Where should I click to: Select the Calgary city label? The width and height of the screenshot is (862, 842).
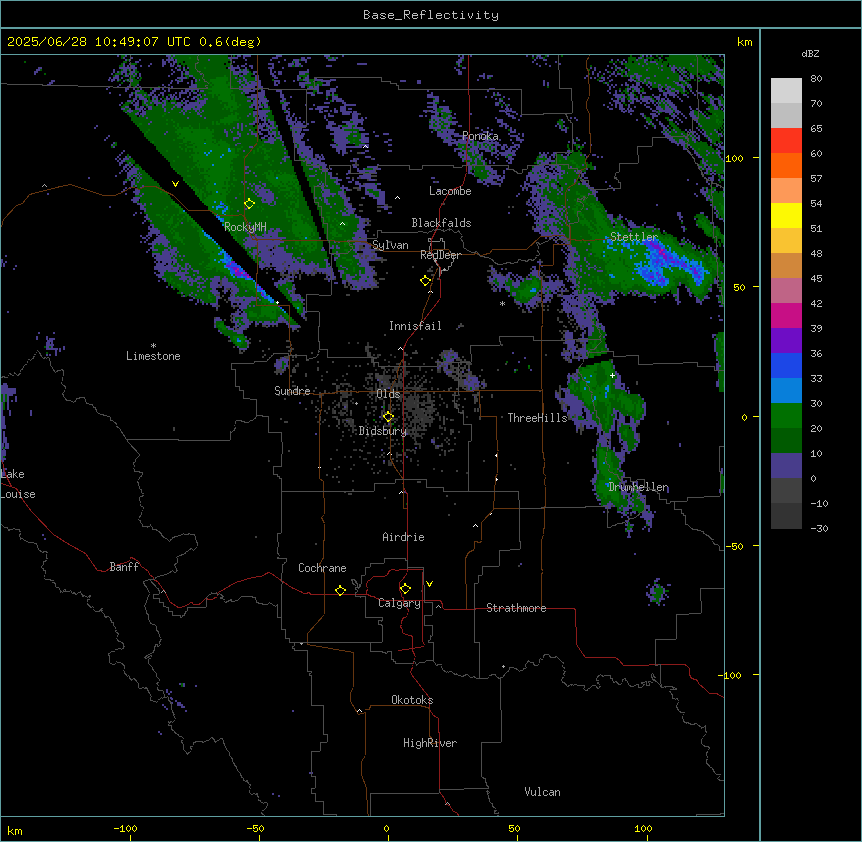399,603
